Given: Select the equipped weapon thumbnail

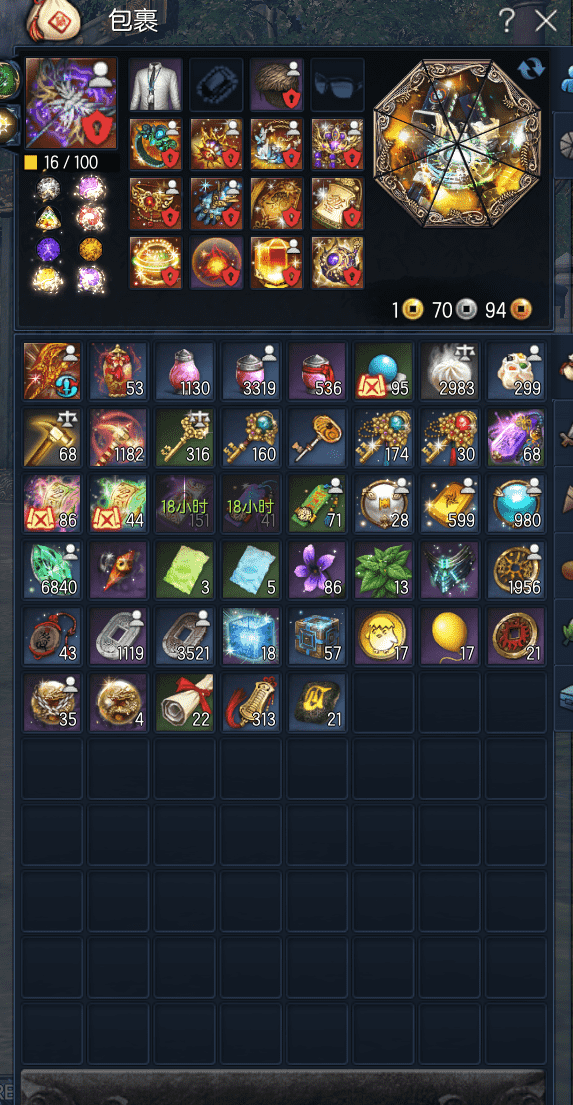Looking at the screenshot, I should (71, 103).
